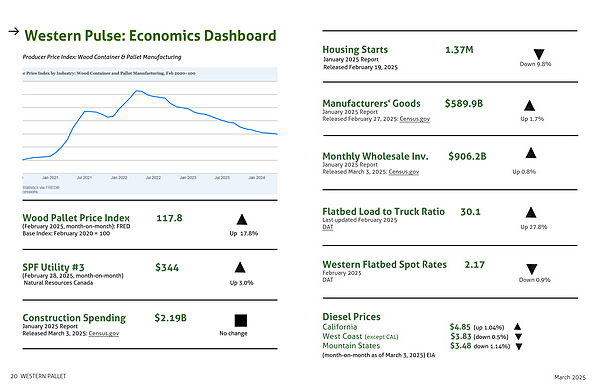Screen dimensions: 600x388
Task: Click the Mountain States diesel down arrow
Action: pyautogui.click(x=519, y=347)
